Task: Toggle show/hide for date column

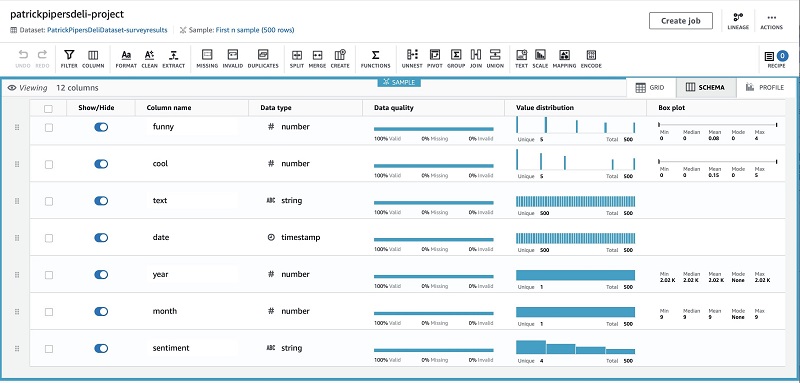Action: [x=101, y=238]
